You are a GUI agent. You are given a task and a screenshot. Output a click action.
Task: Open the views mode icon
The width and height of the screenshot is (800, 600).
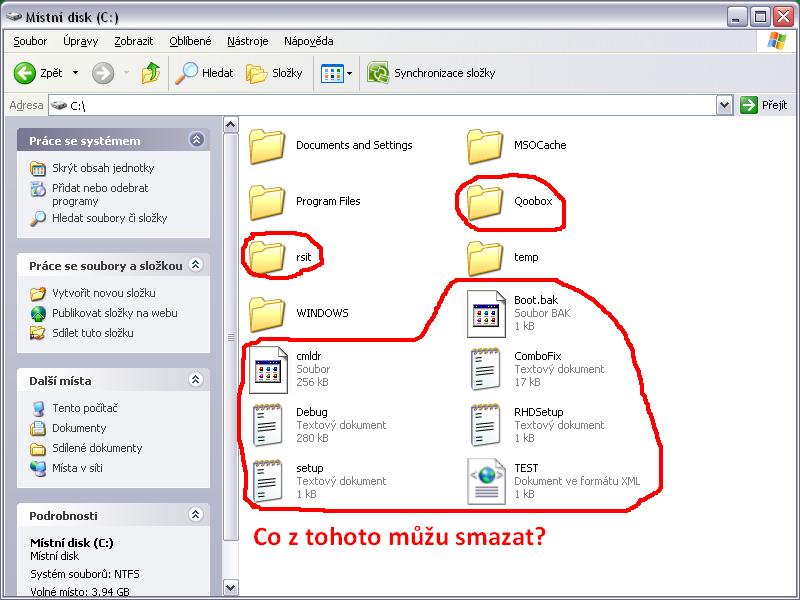[x=332, y=73]
